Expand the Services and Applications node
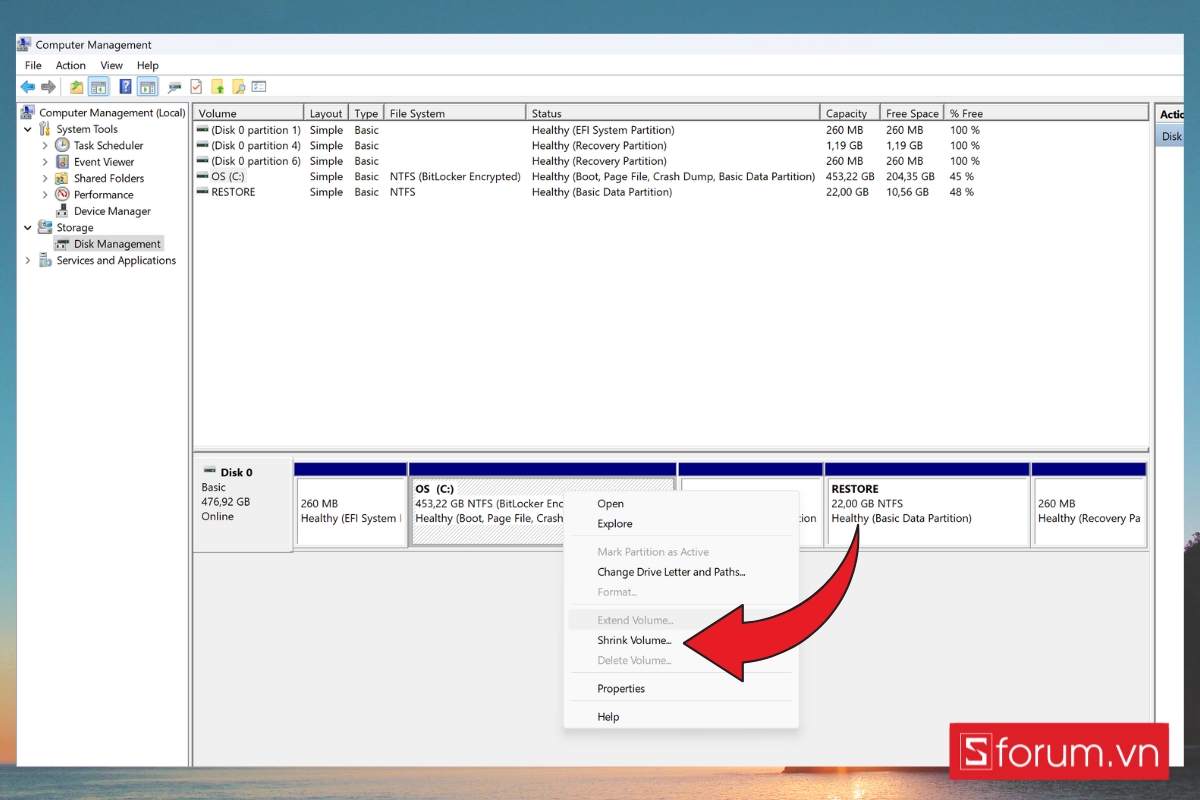The width and height of the screenshot is (1200, 800). pos(28,260)
